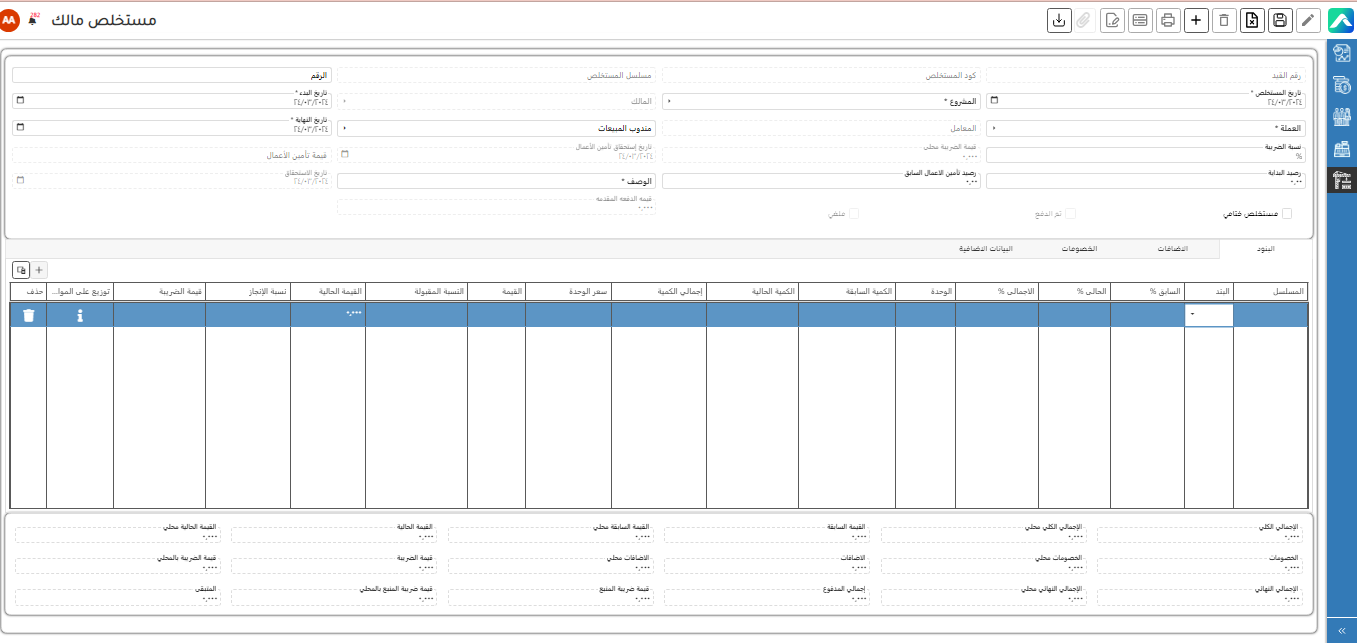
Task: Export using the Excel file icon
Action: 1251,21
